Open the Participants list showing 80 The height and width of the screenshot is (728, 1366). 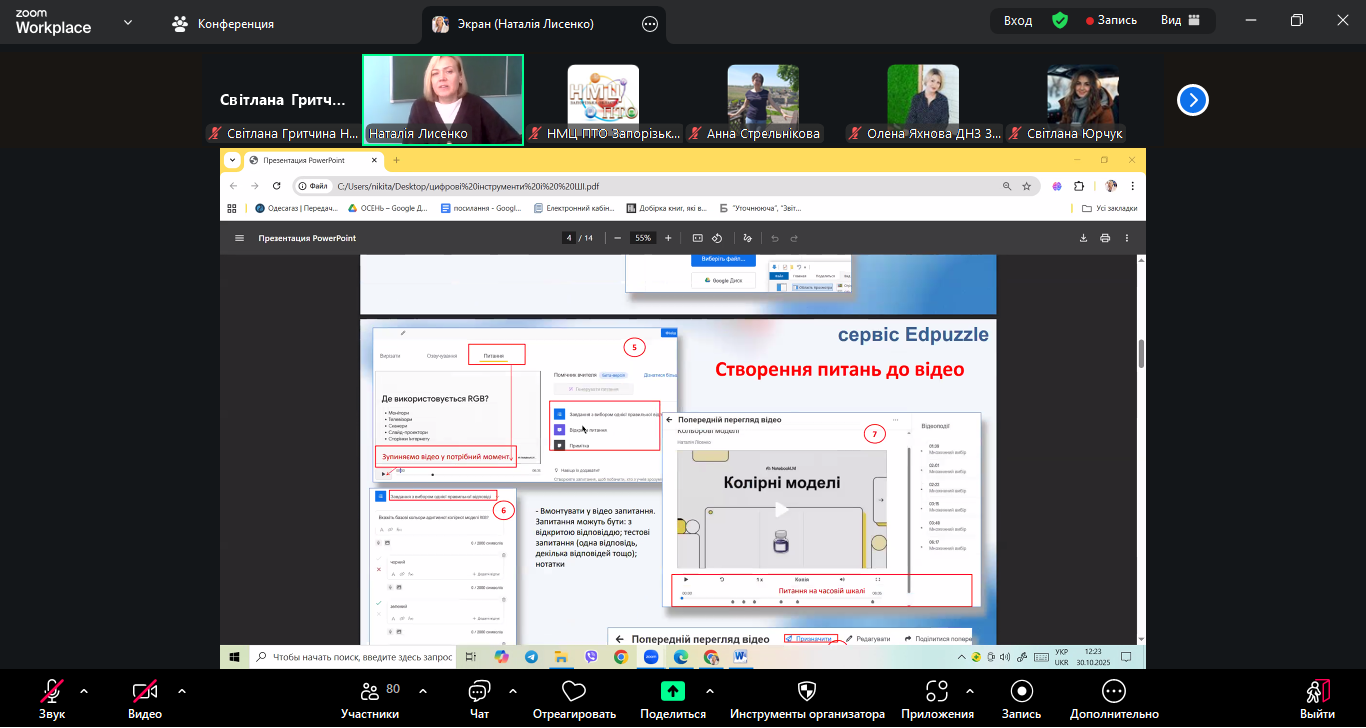pyautogui.click(x=370, y=692)
